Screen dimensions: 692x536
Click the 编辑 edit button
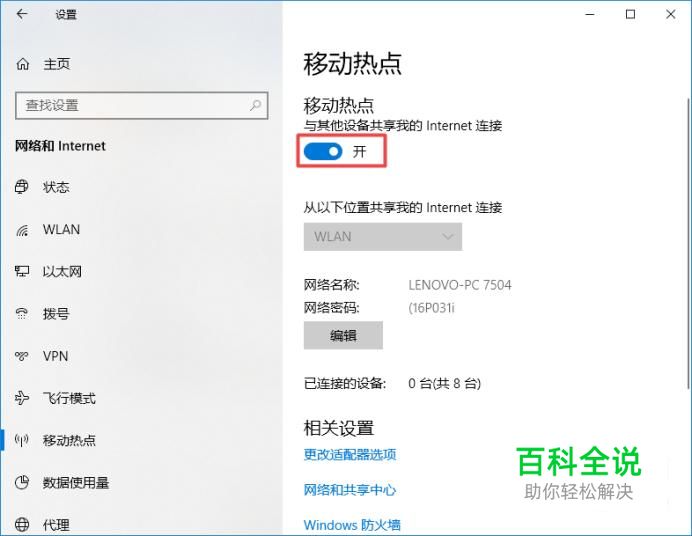pyautogui.click(x=343, y=335)
